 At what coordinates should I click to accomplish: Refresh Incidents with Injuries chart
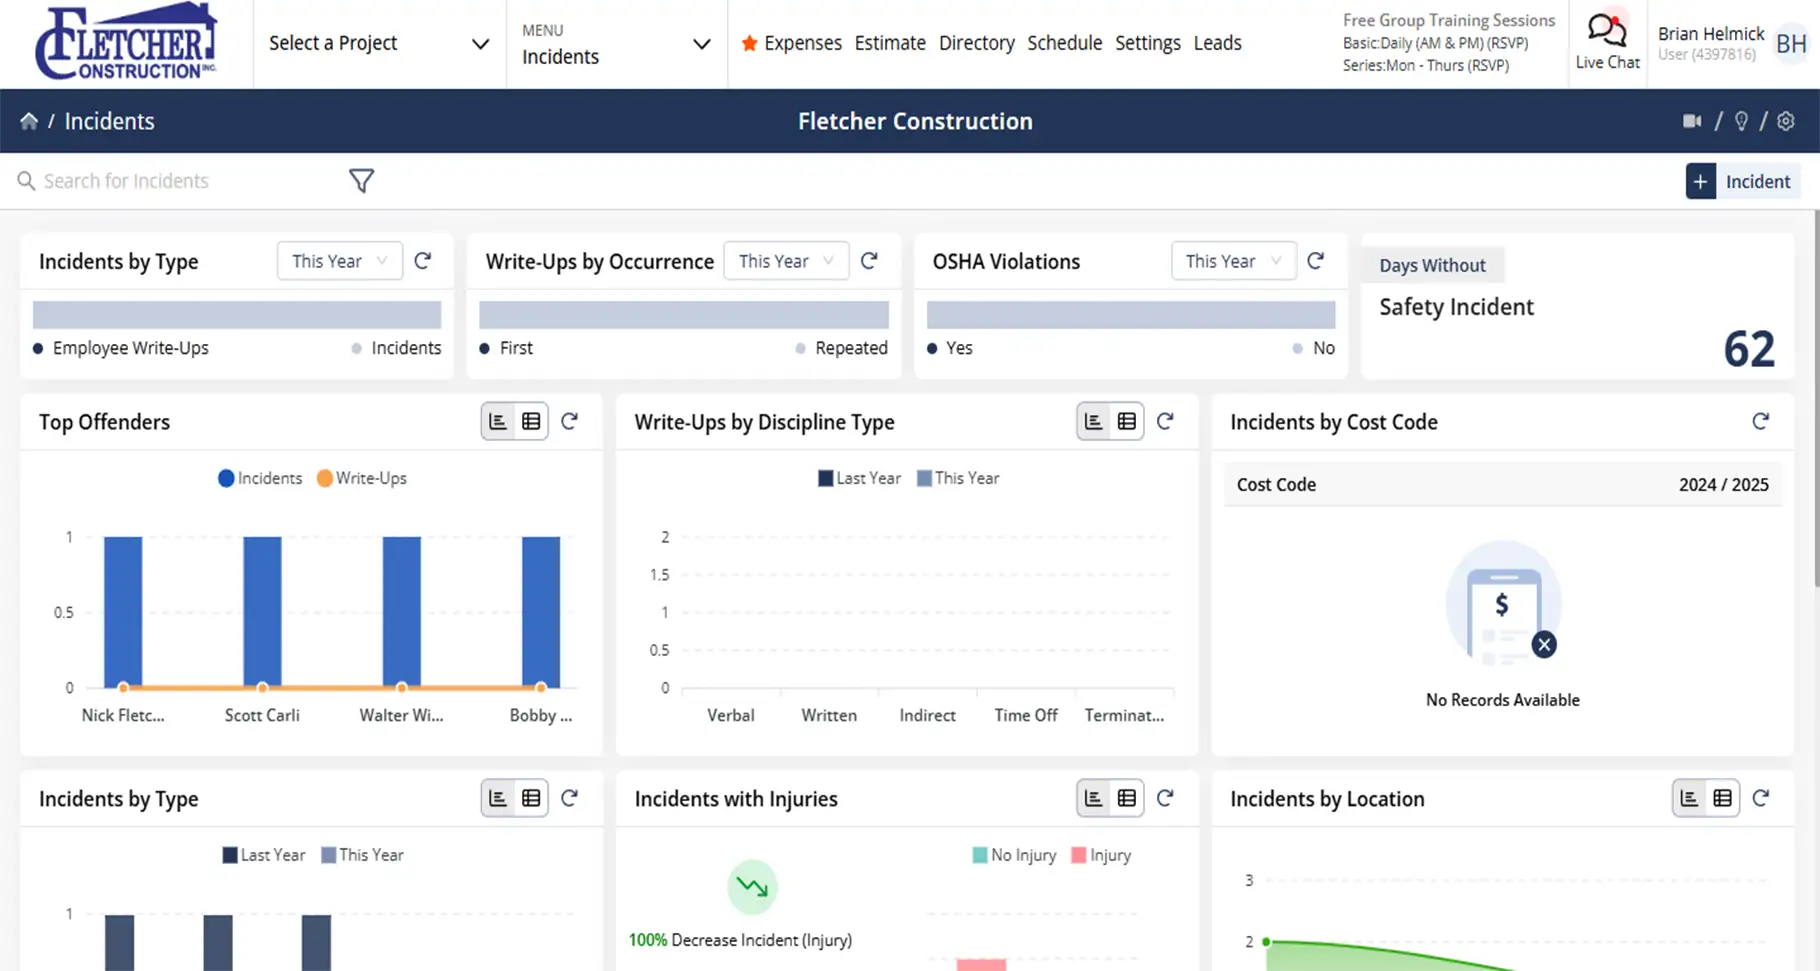[1165, 798]
